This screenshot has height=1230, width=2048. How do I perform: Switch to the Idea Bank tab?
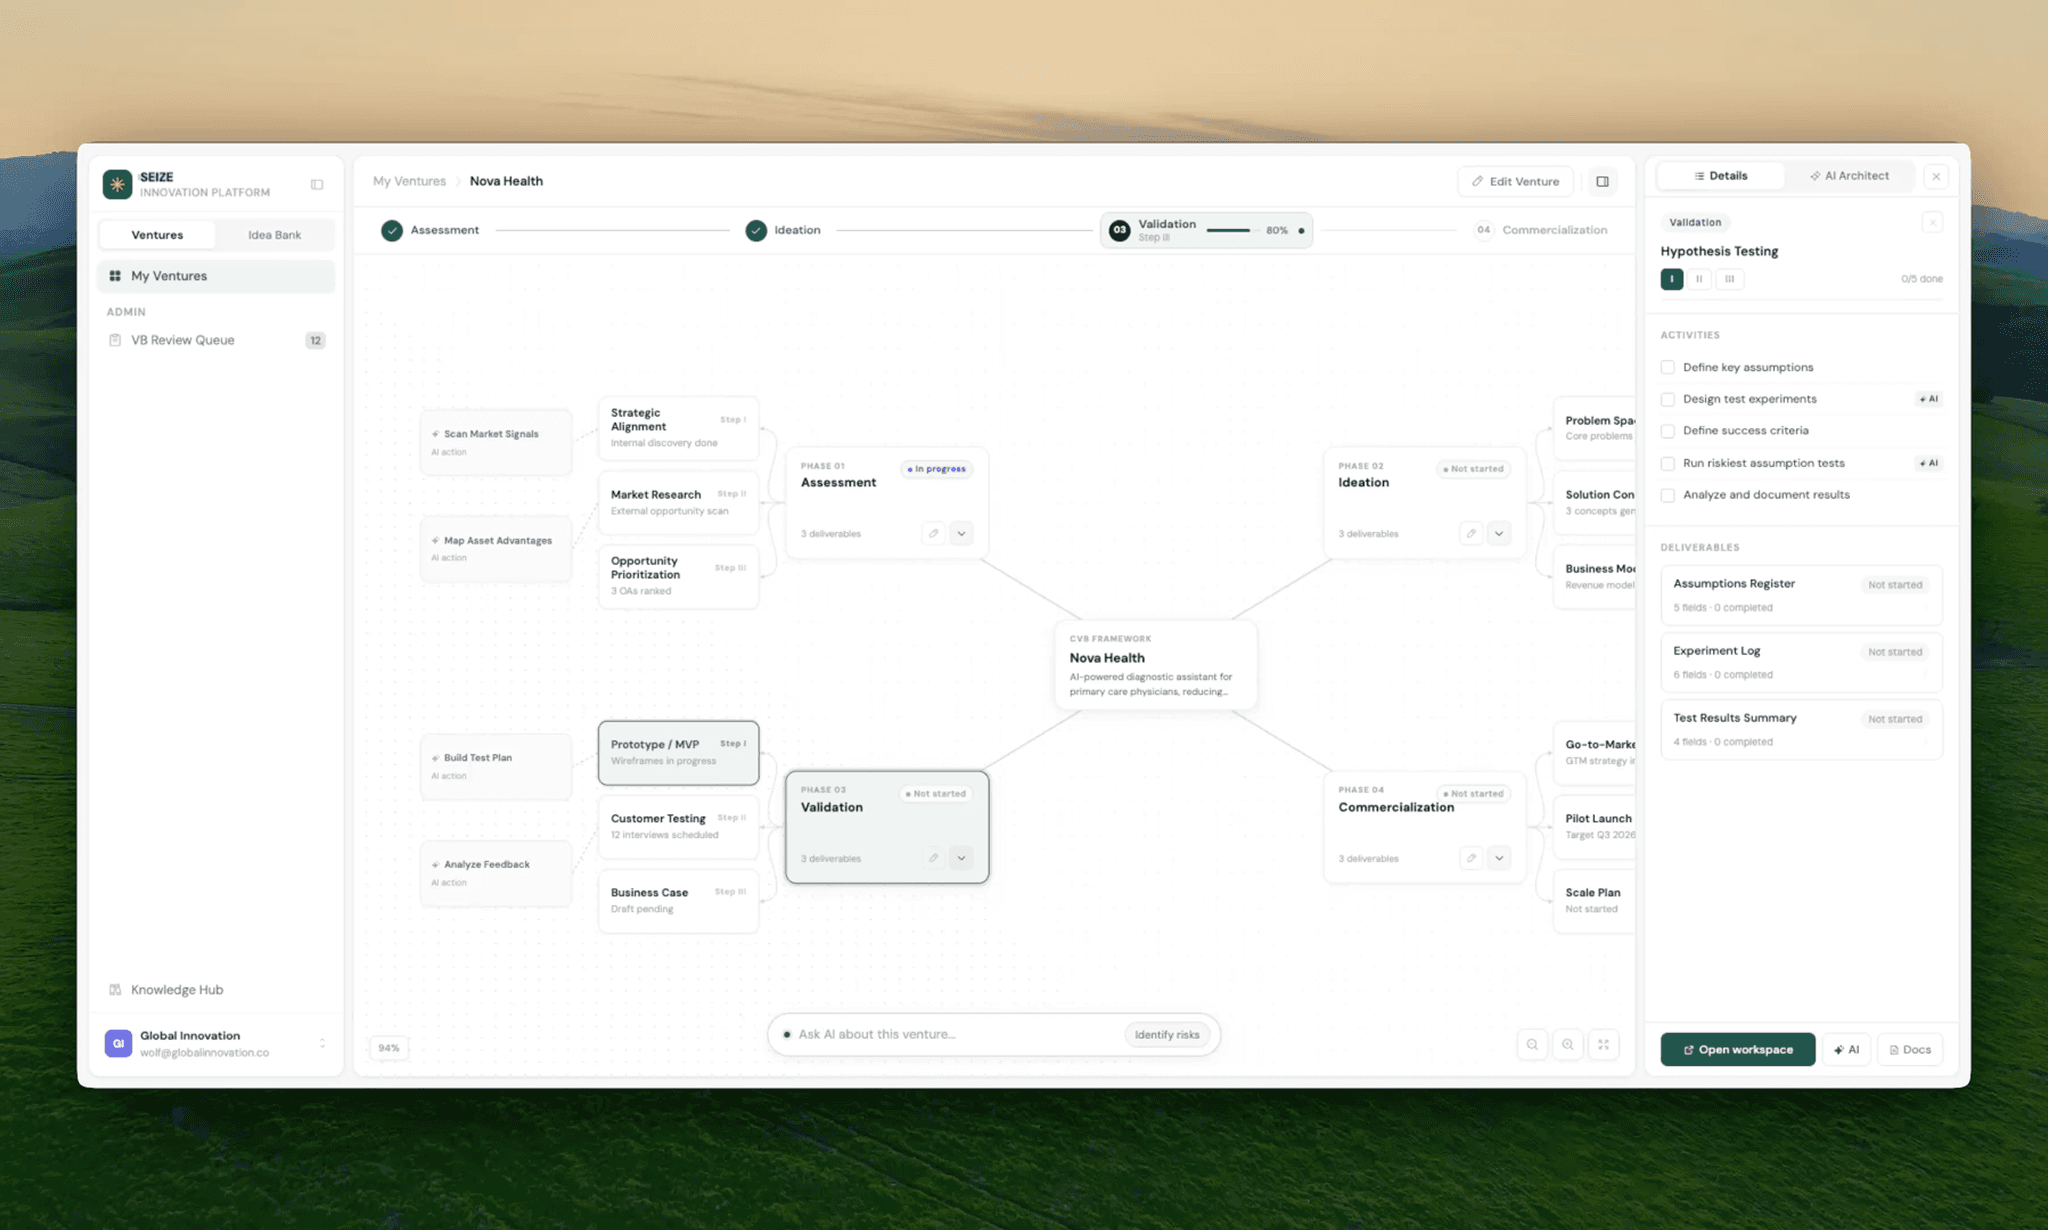(x=274, y=235)
